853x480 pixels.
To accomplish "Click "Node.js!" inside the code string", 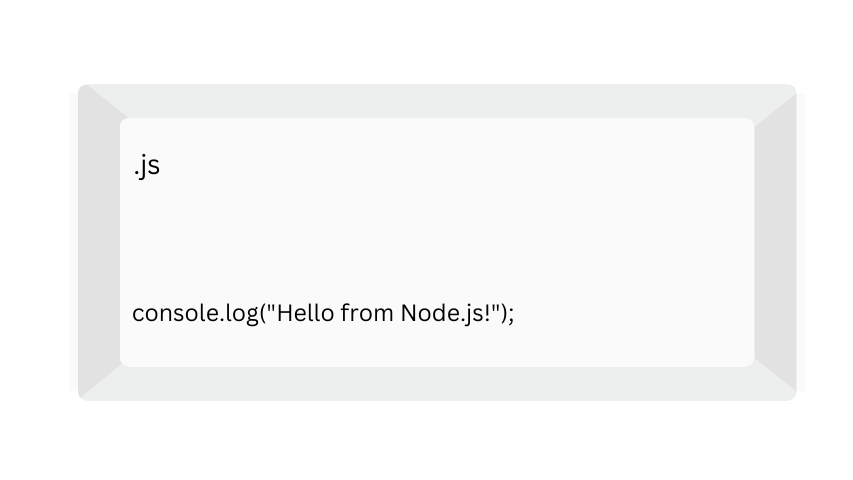I will 446,313.
